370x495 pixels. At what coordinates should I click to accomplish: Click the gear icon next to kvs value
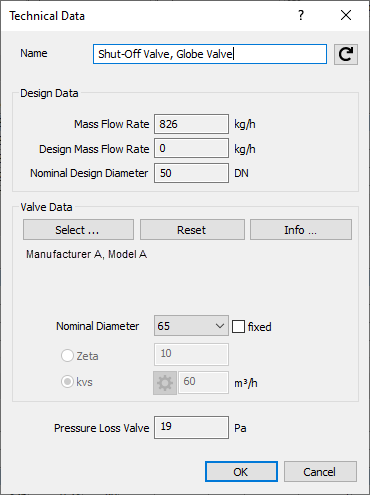[165, 383]
